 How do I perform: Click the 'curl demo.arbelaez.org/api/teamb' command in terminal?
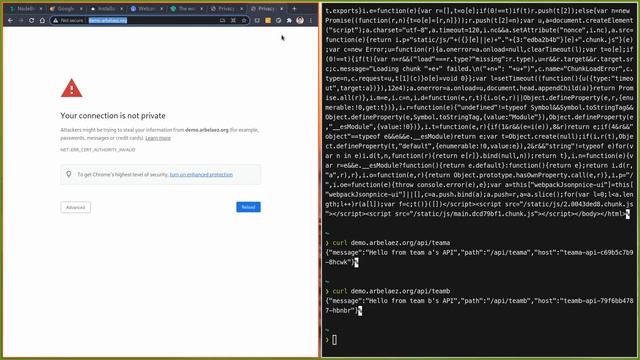coord(391,291)
